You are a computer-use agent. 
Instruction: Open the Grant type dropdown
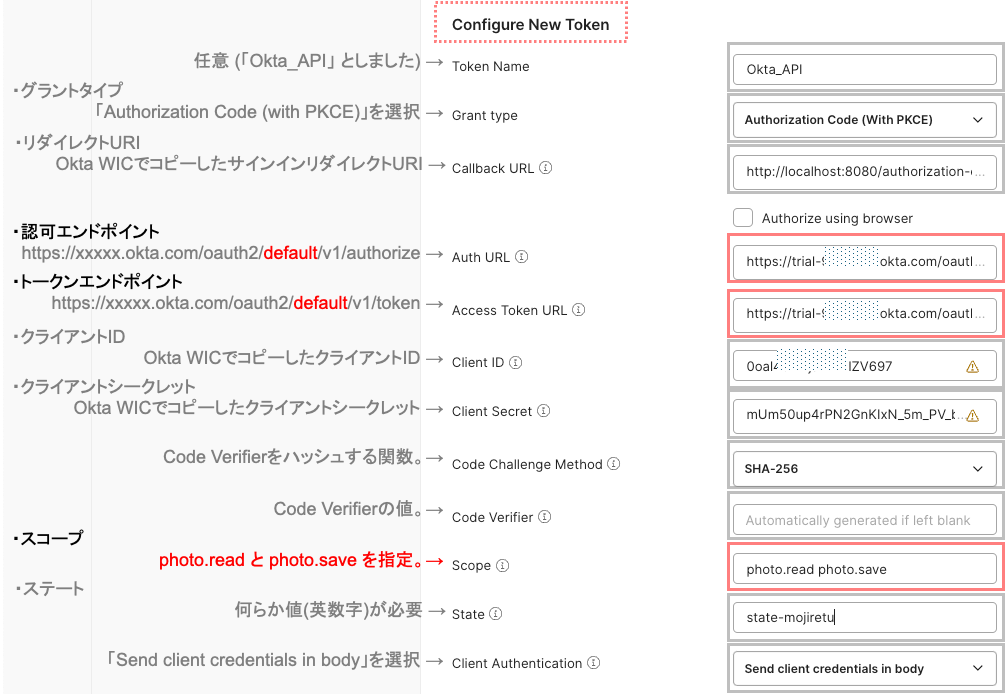[864, 119]
